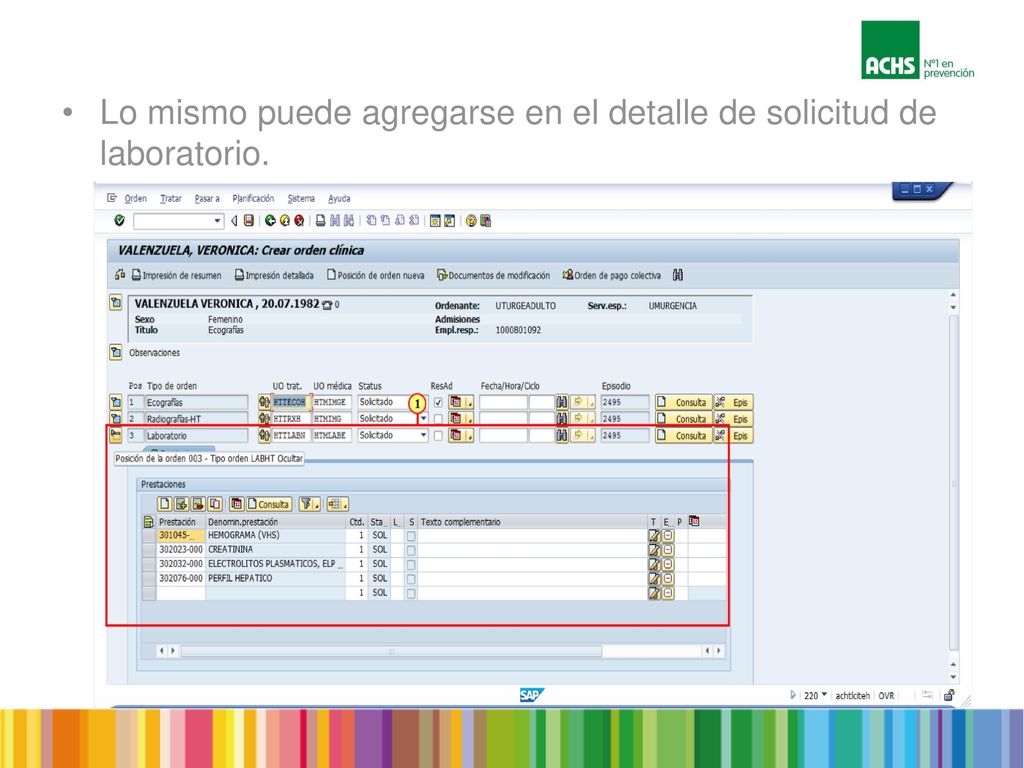Click the yellow Exit arrow icon
The width and height of the screenshot is (1024, 768).
coord(285,221)
